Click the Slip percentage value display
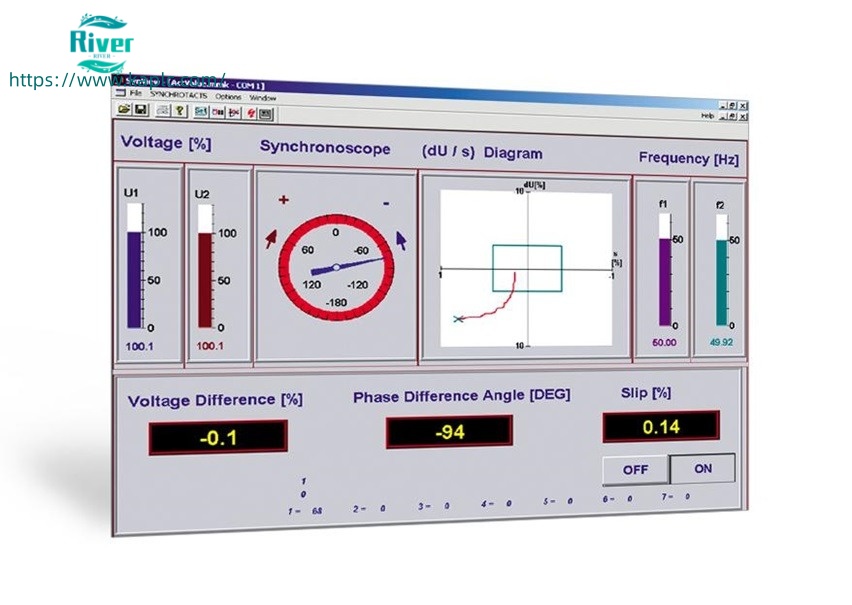This screenshot has width=852, height=605. pos(660,426)
